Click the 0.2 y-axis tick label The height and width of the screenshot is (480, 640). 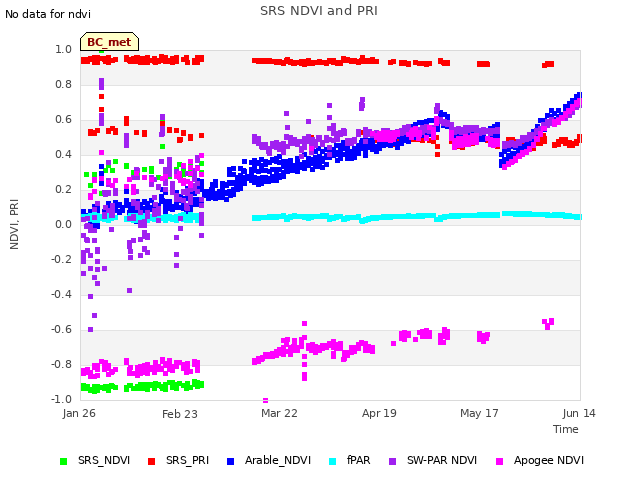64,189
